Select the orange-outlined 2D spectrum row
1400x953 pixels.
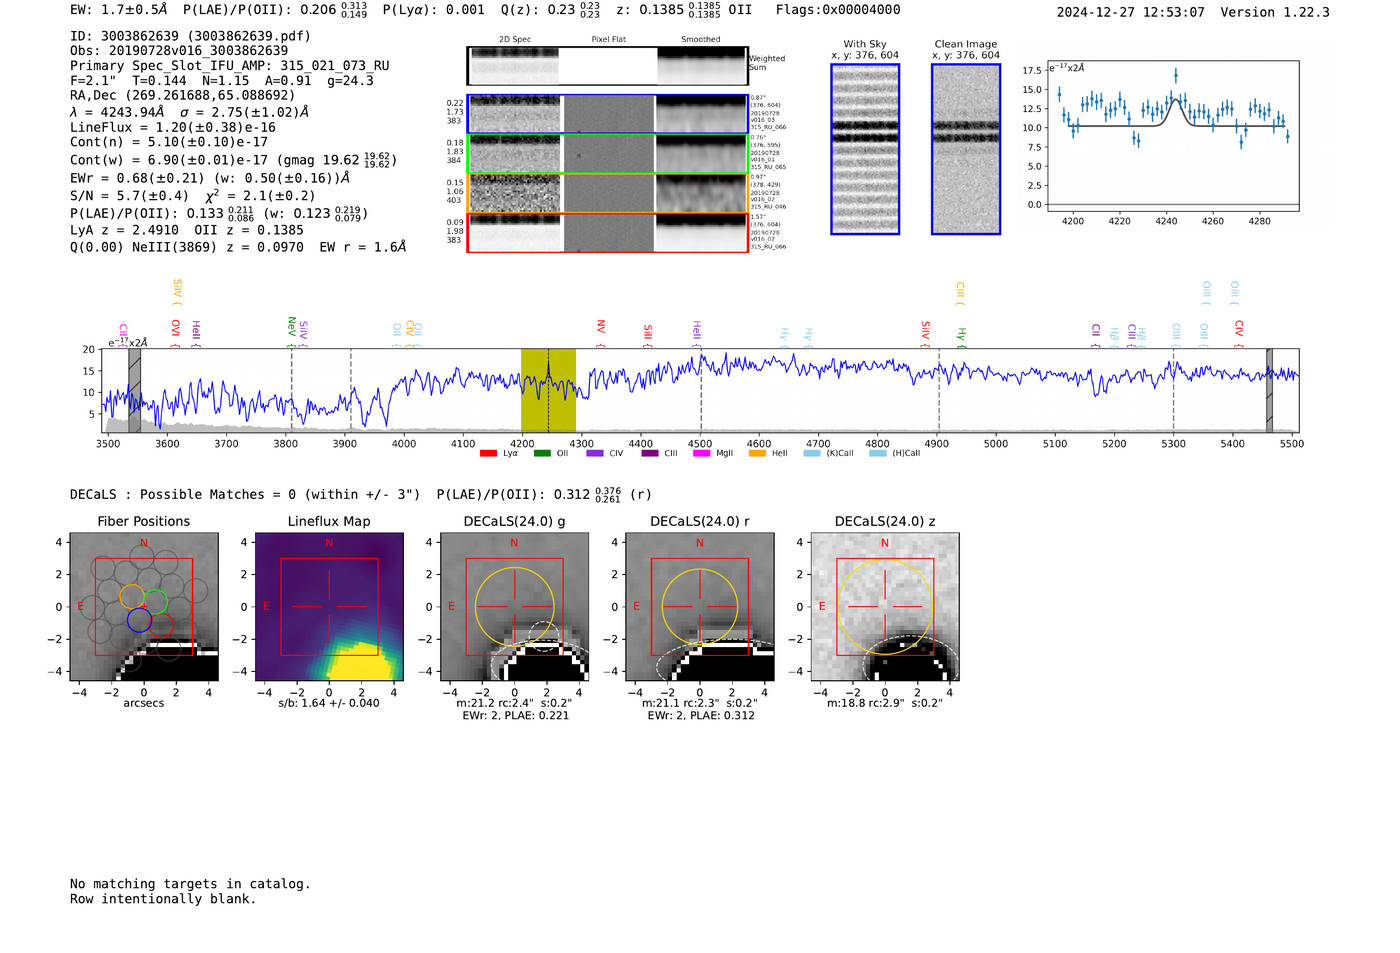[607, 193]
